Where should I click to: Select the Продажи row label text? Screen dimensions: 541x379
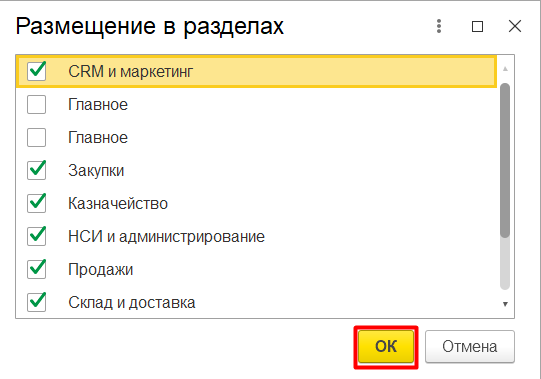100,269
